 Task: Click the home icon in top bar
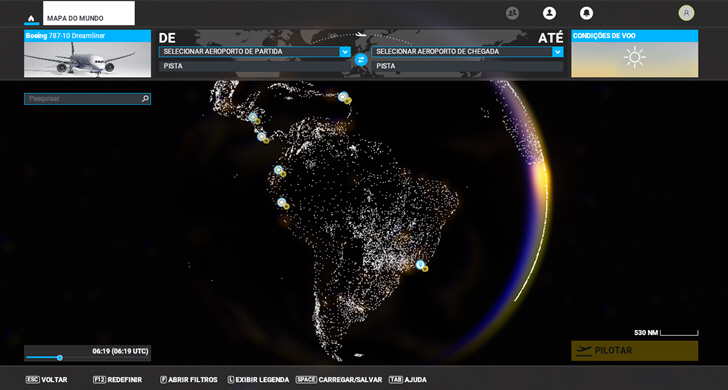click(31, 19)
